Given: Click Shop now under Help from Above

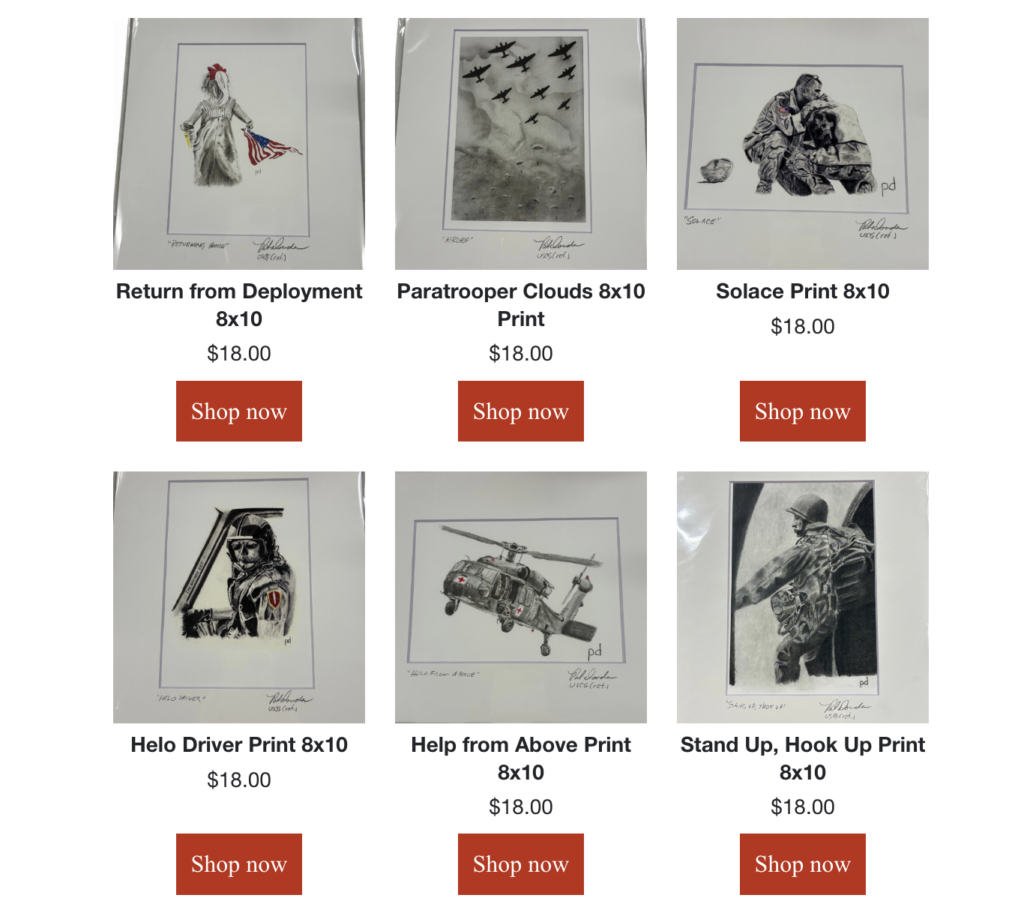Looking at the screenshot, I should pyautogui.click(x=520, y=864).
